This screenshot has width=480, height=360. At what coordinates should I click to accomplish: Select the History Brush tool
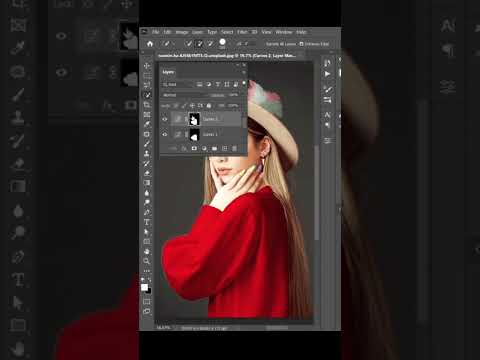(147, 163)
